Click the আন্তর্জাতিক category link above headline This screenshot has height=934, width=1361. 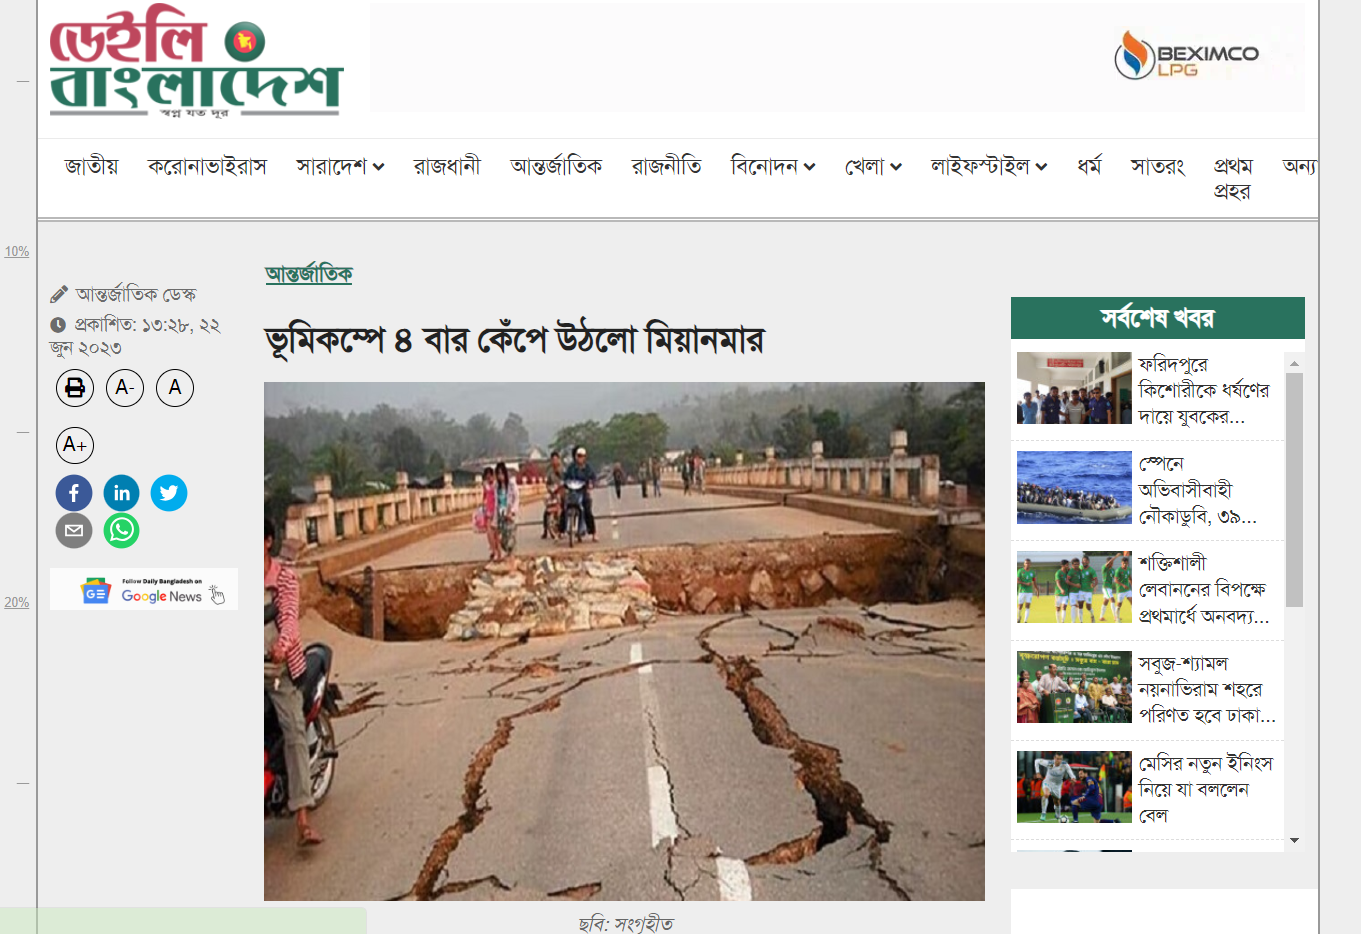click(x=309, y=274)
